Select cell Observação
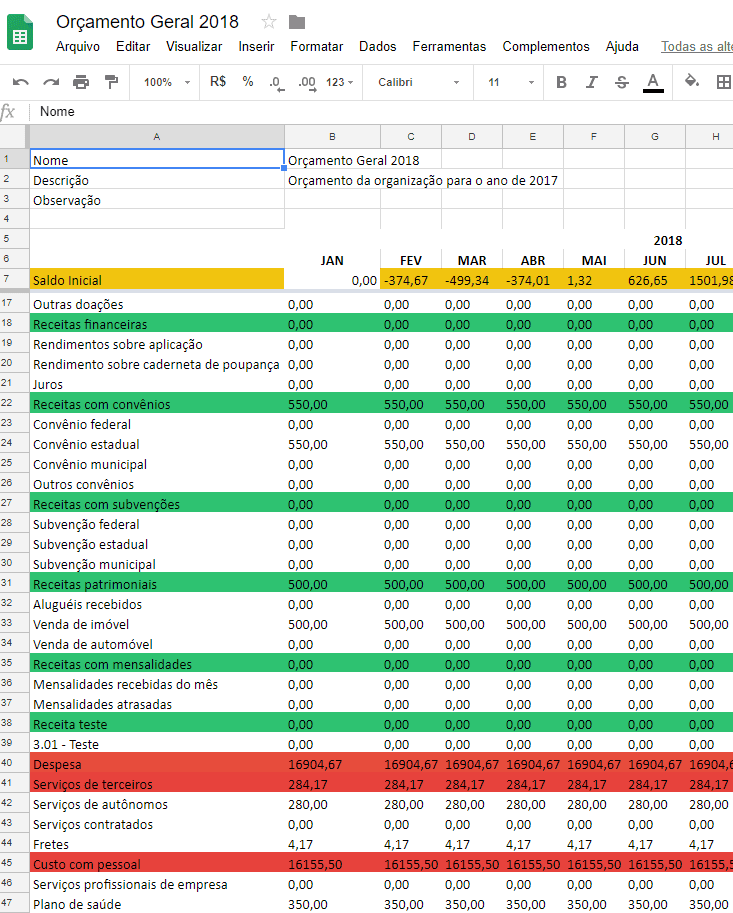The height and width of the screenshot is (913, 733). point(157,199)
